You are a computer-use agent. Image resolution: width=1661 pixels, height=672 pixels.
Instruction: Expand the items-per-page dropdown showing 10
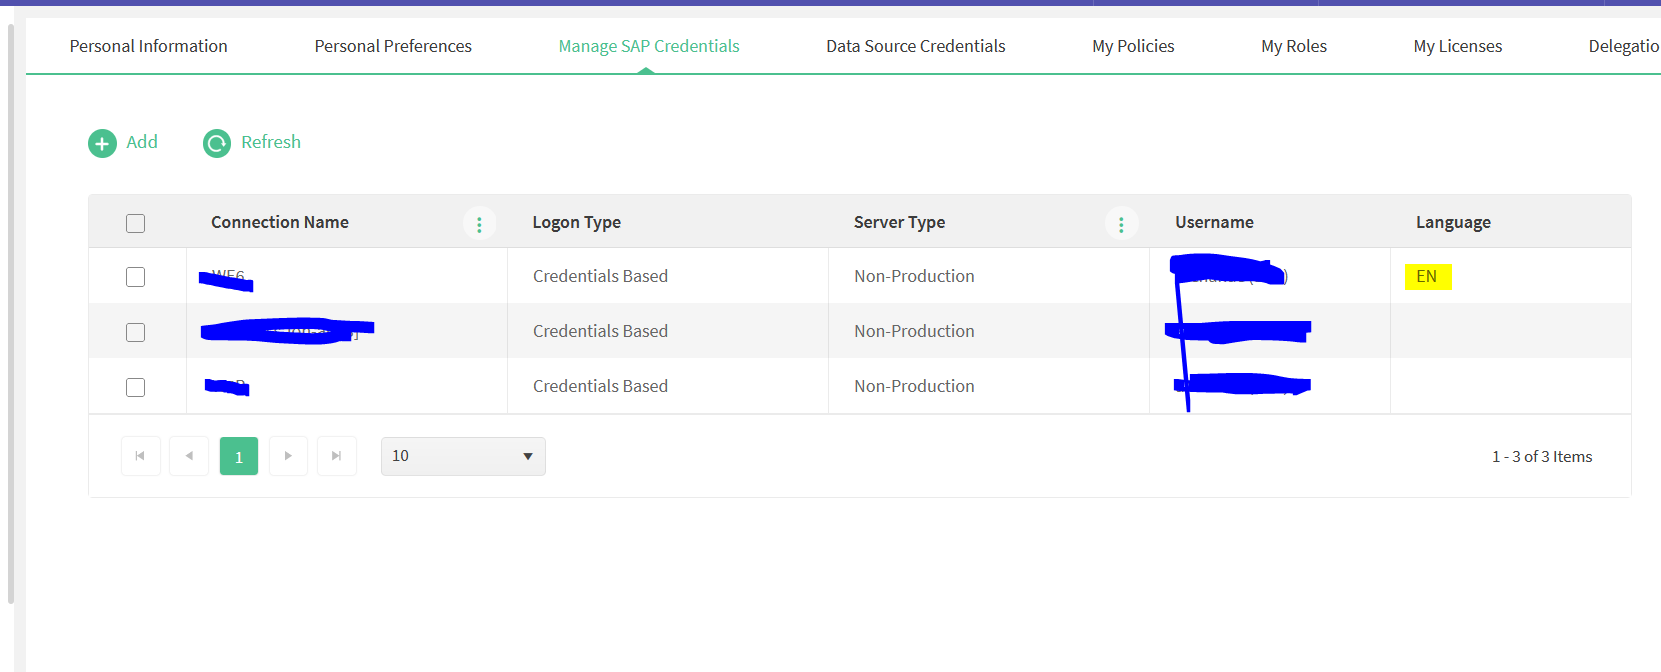(463, 456)
